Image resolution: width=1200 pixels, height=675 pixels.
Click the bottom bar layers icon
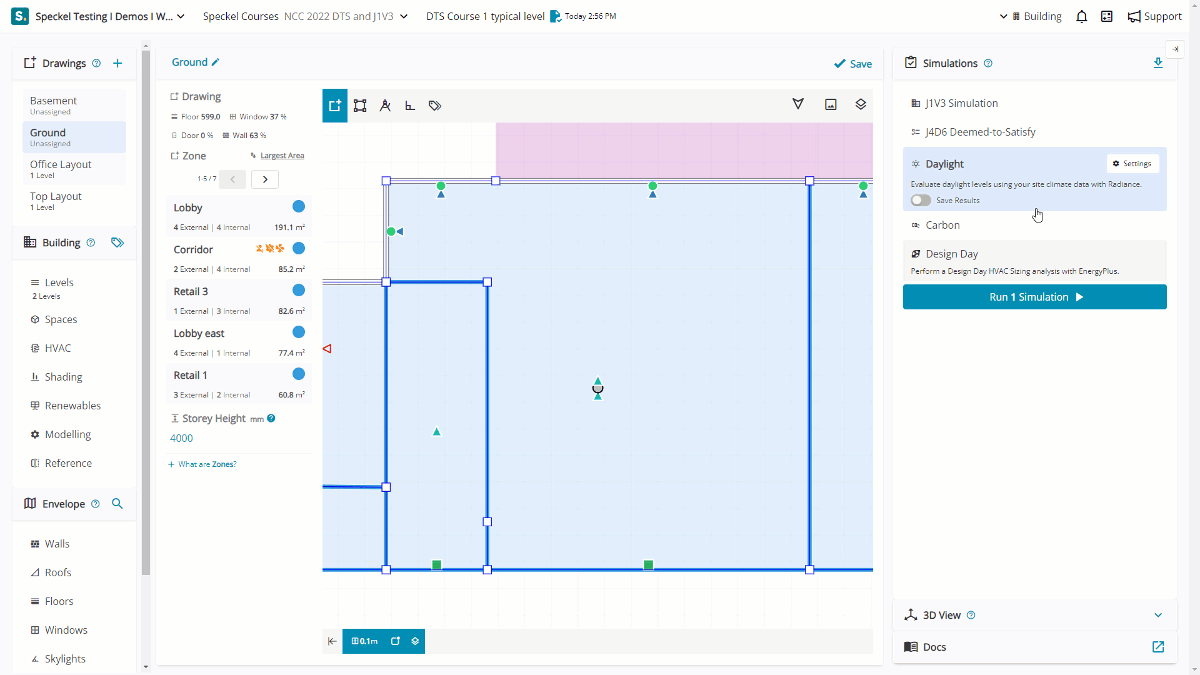415,641
